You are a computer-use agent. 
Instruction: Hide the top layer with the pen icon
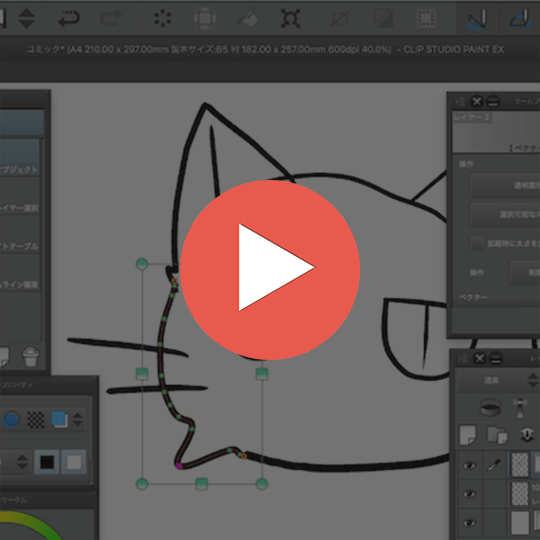pos(469,466)
